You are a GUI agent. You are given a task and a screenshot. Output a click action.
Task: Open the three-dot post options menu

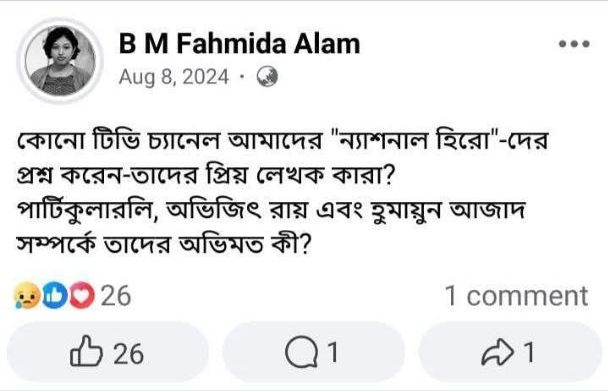pyautogui.click(x=574, y=44)
